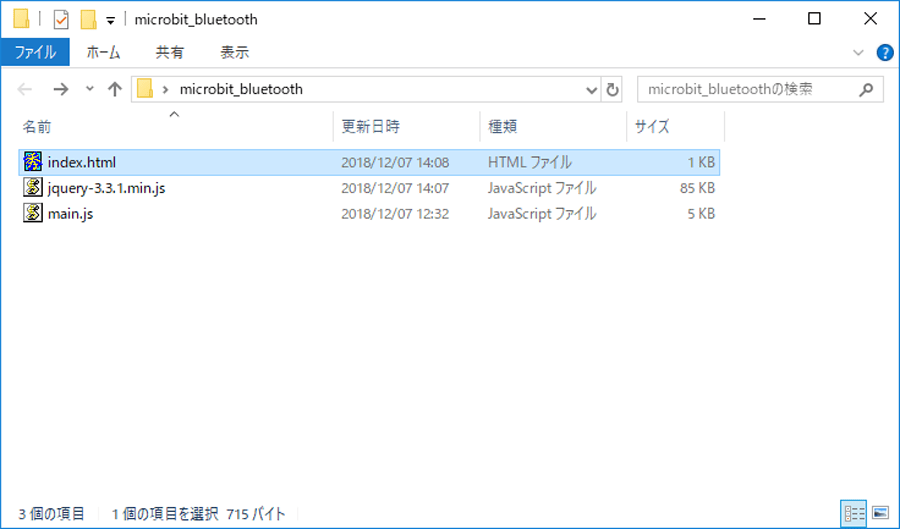Select the jquery-3.3.1.min.js file name
Viewport: 900px width, 529px height.
[106, 188]
